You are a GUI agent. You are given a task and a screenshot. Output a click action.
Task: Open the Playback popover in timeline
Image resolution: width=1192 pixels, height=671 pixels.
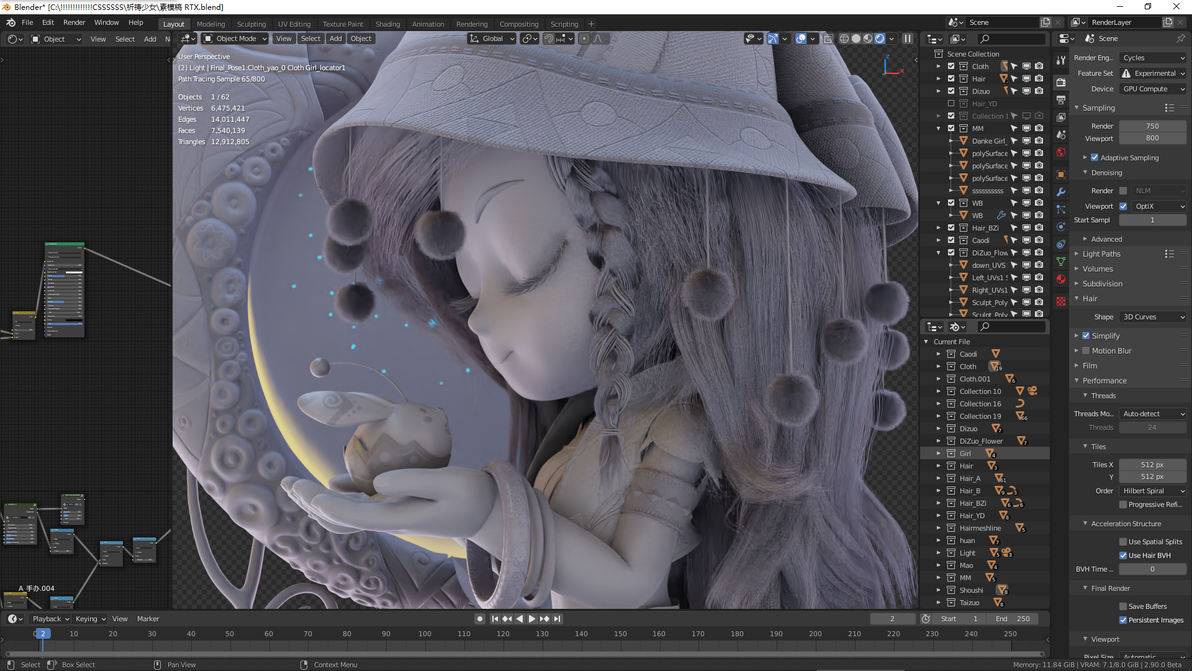pos(50,619)
